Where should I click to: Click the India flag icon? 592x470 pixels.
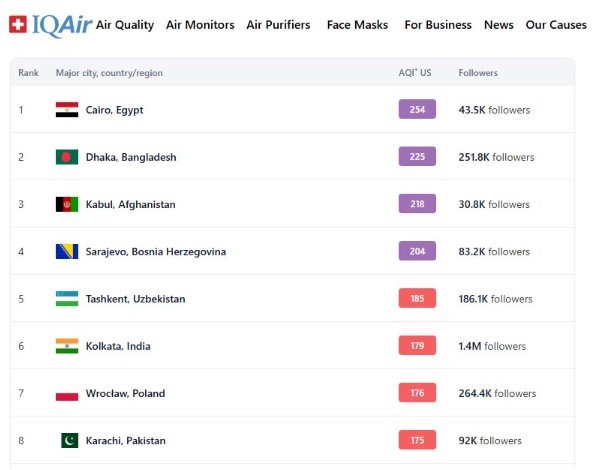67,346
